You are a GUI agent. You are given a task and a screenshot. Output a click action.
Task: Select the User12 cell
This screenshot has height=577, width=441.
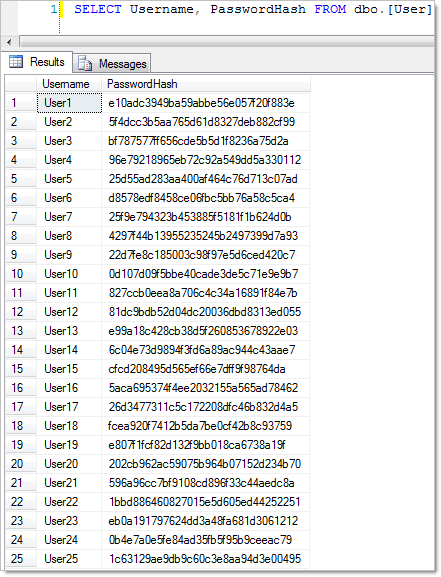pos(69,312)
